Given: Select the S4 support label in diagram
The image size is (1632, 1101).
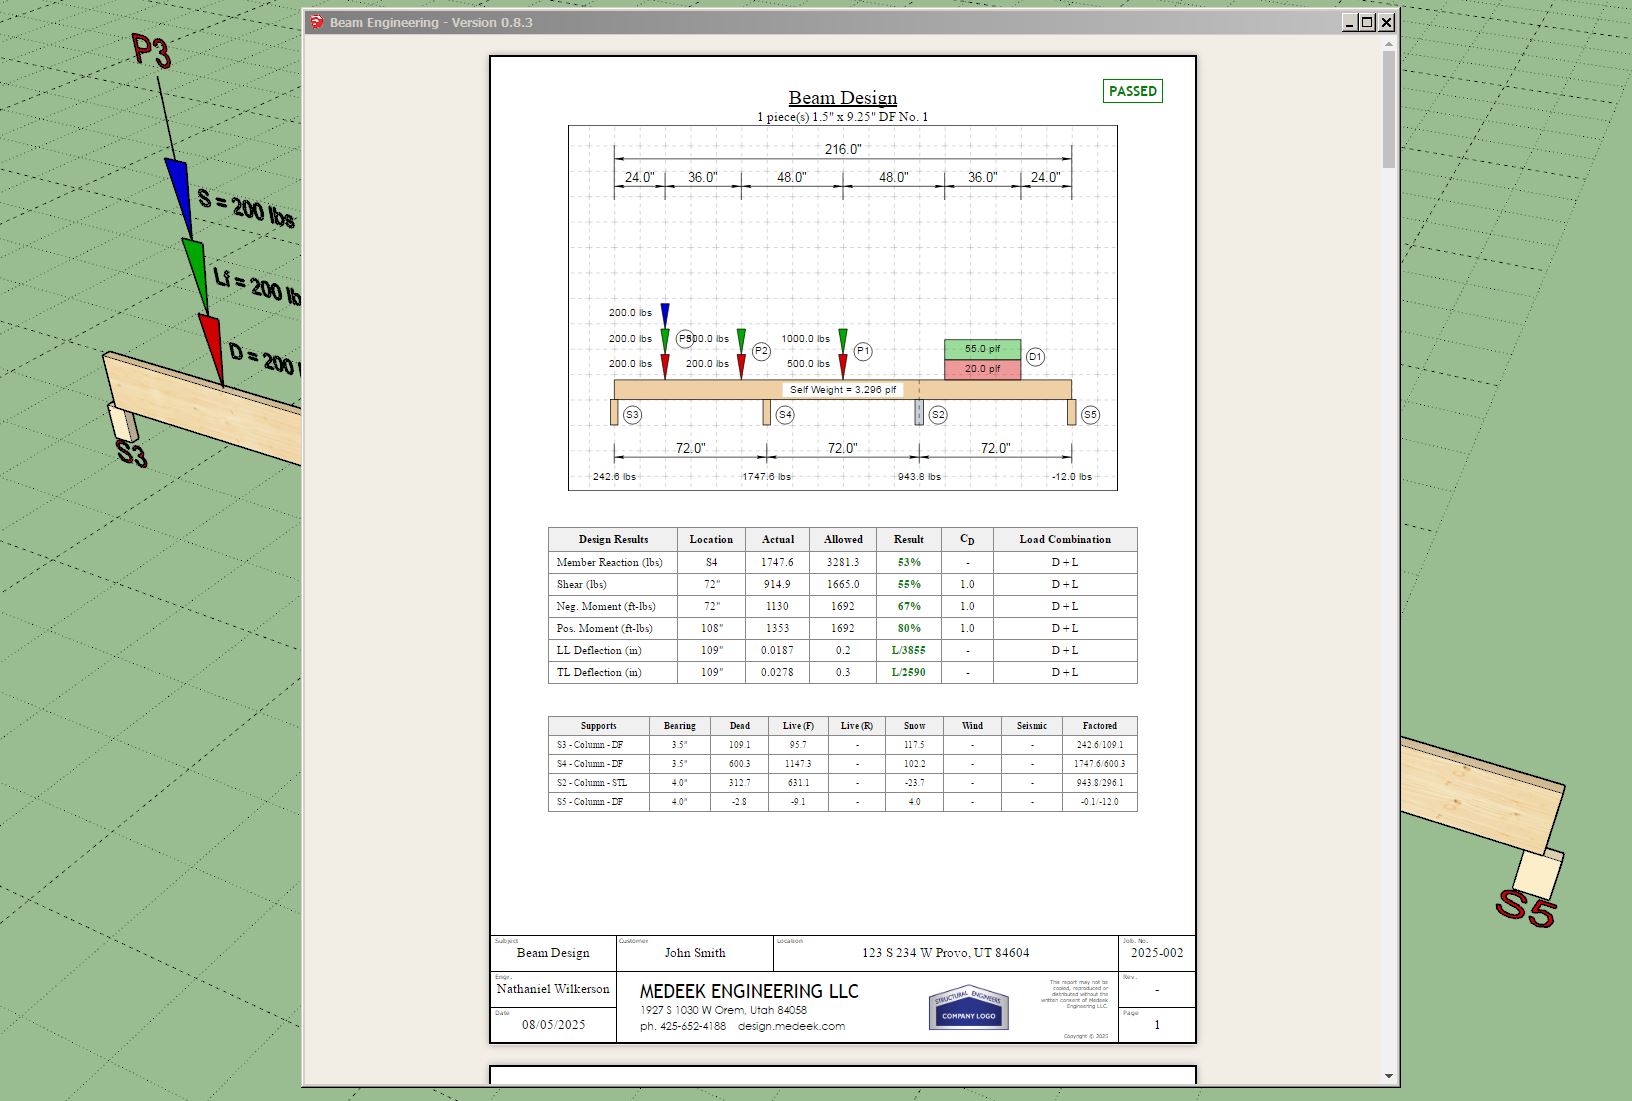Looking at the screenshot, I should pyautogui.click(x=785, y=414).
